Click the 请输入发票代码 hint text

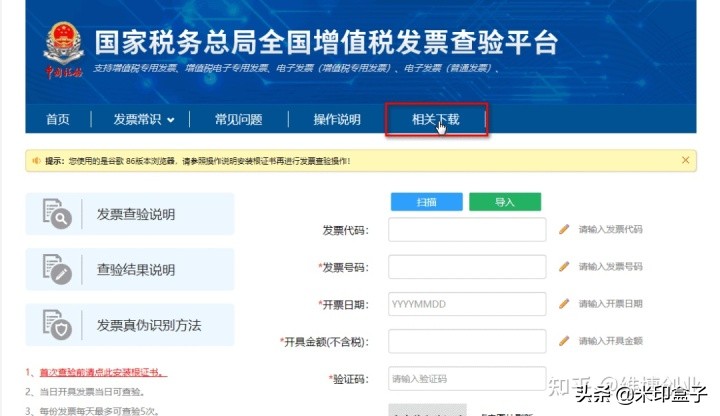pos(610,229)
